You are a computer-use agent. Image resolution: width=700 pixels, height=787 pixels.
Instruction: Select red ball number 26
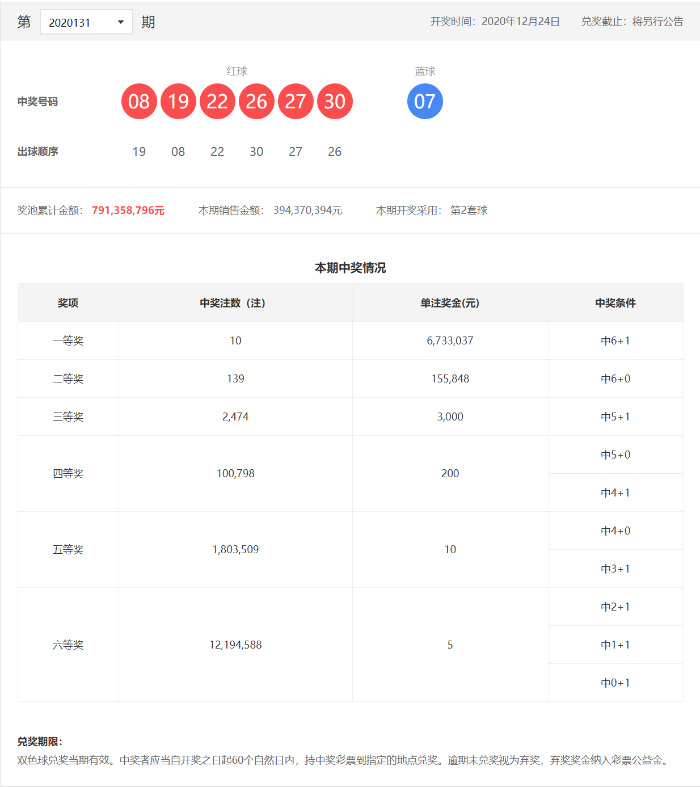(x=256, y=102)
